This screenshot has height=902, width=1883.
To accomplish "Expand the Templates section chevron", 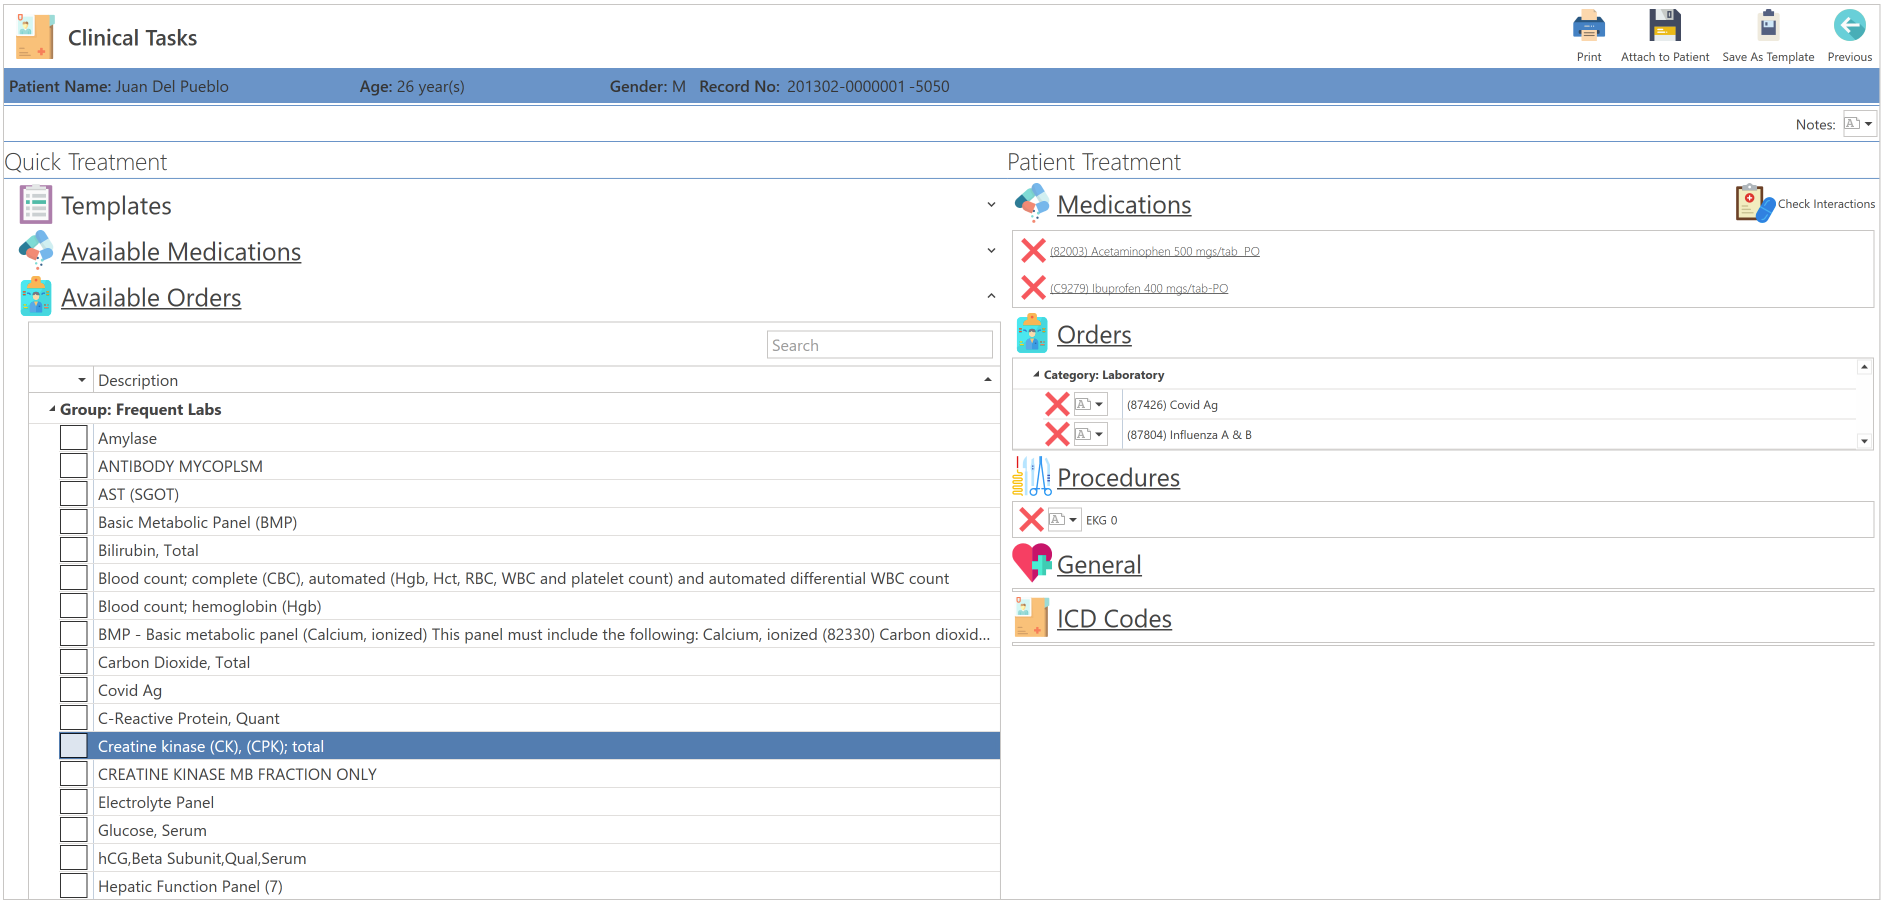I will [991, 205].
